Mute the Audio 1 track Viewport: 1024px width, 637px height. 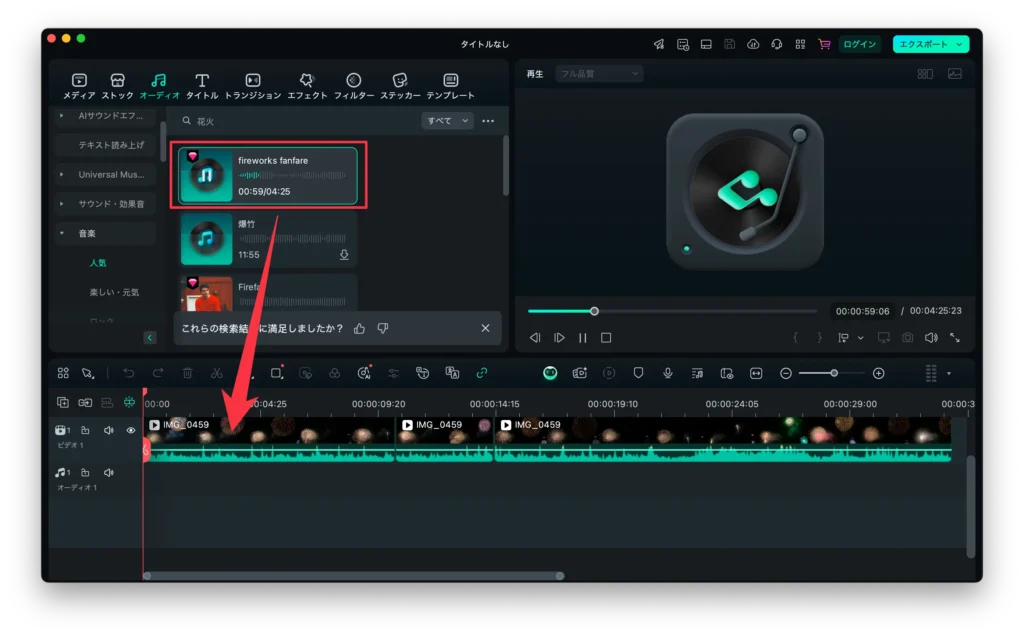[108, 472]
